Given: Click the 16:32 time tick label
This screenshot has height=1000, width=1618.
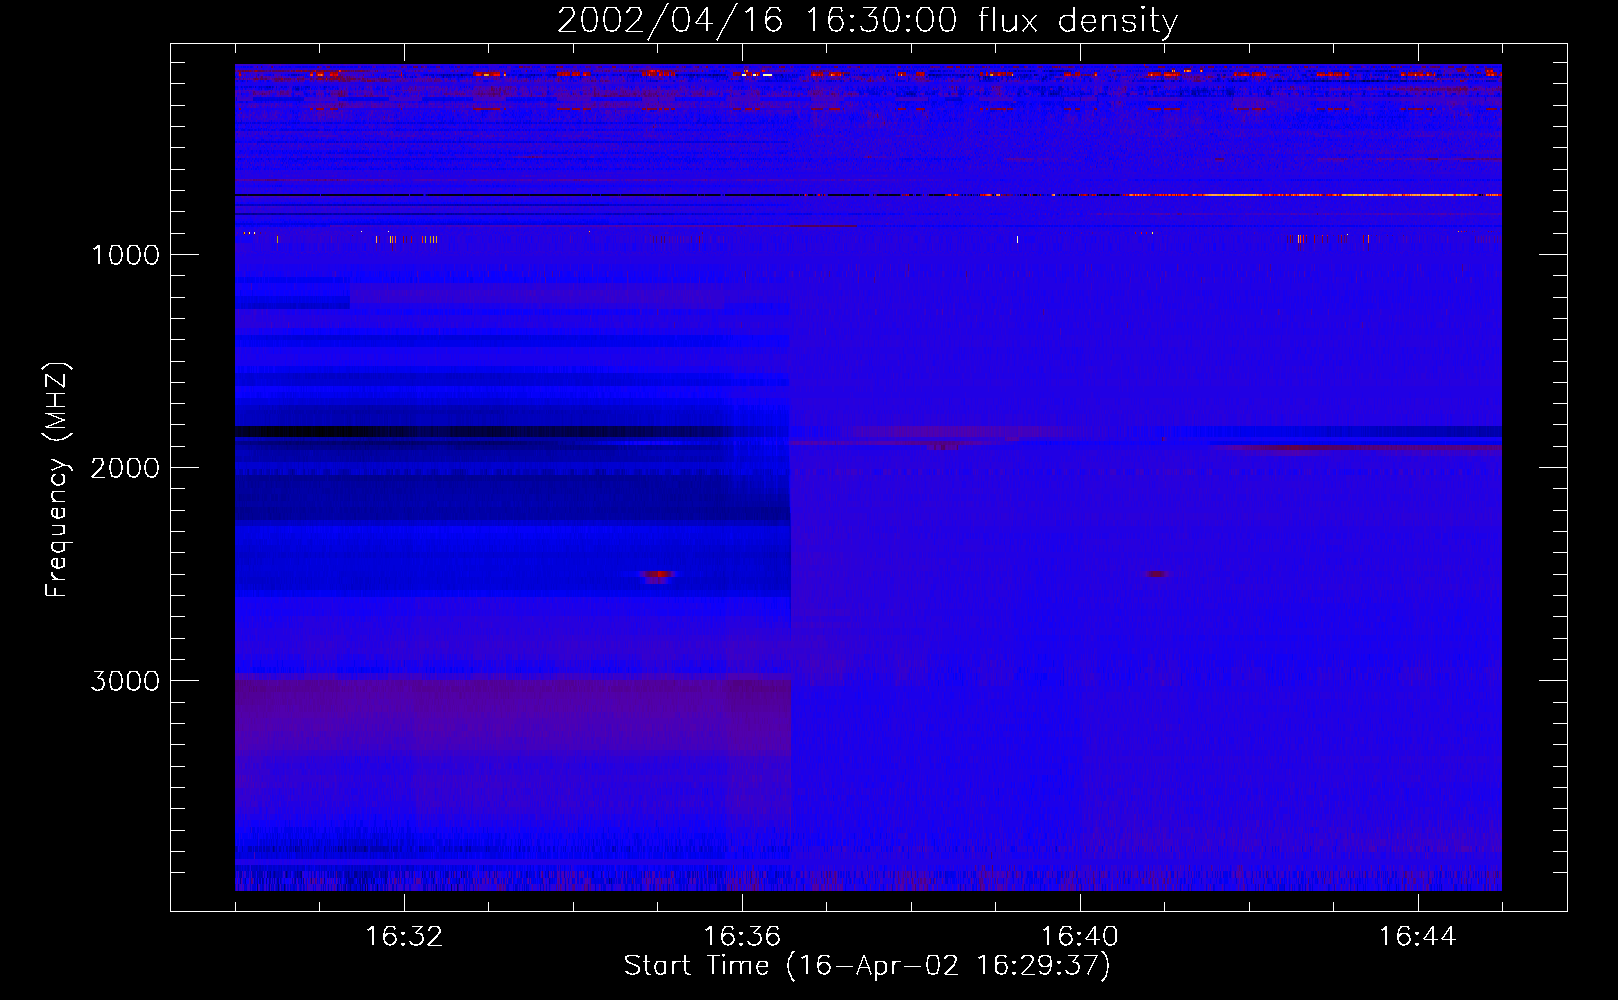Looking at the screenshot, I should (404, 937).
